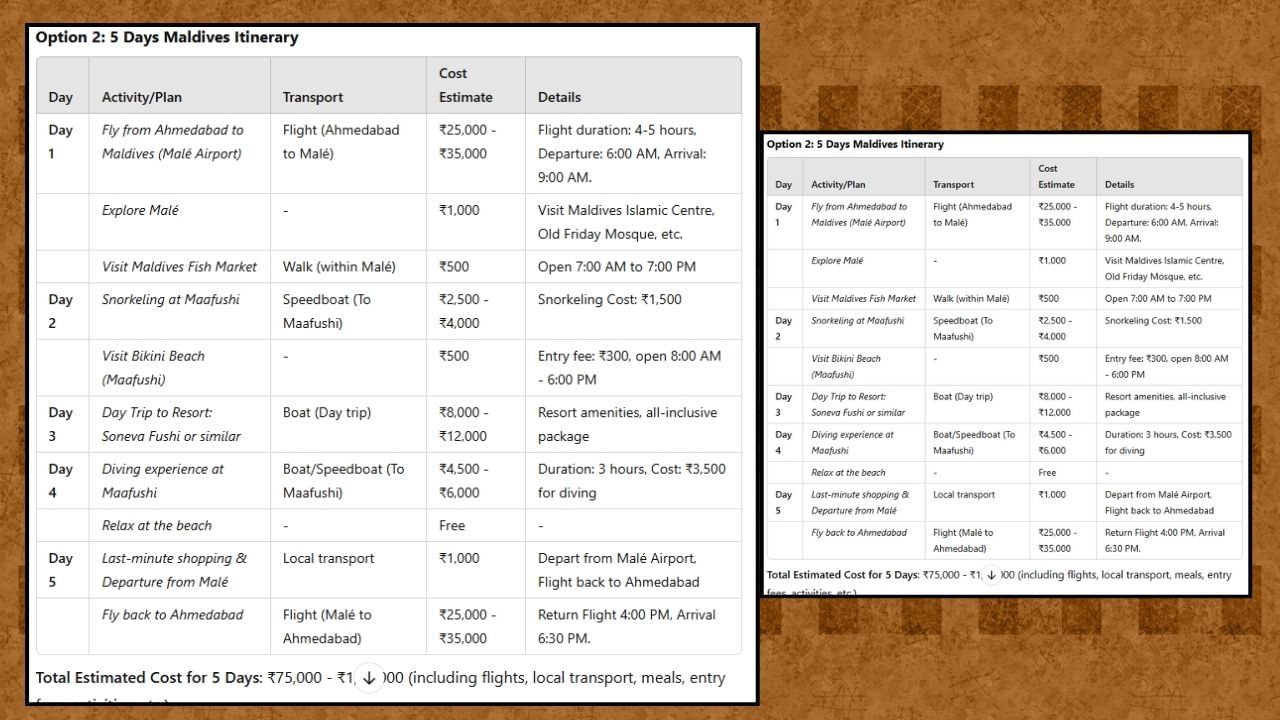Viewport: 1280px width, 720px height.
Task: Click the 'Details' header in the smaller table
Action: 1119,184
